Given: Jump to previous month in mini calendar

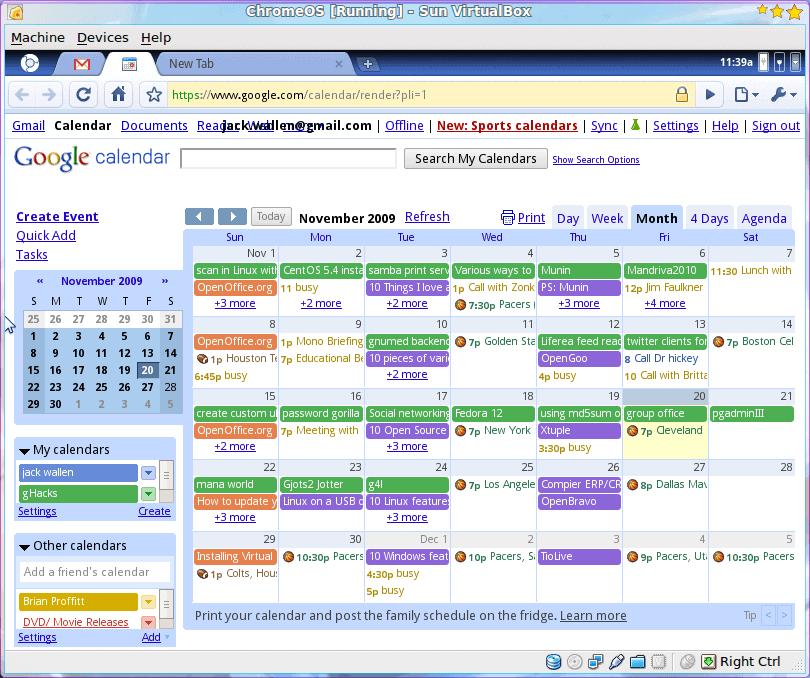Looking at the screenshot, I should [x=40, y=281].
